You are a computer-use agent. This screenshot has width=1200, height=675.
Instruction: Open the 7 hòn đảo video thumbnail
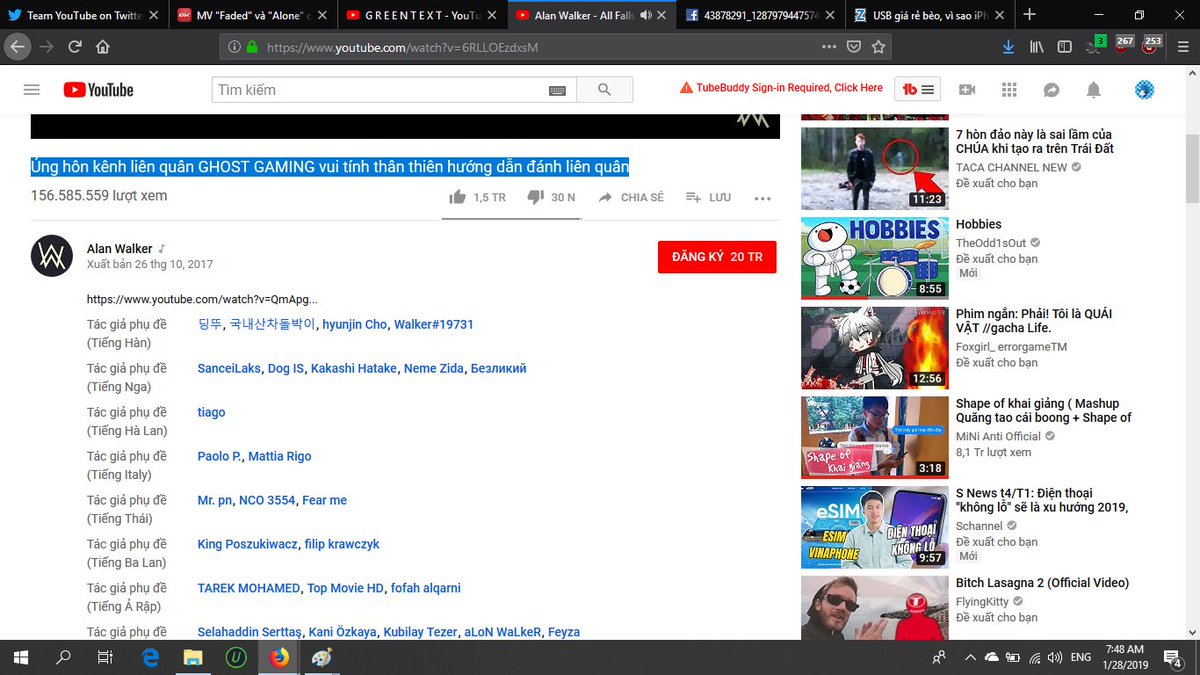875,168
